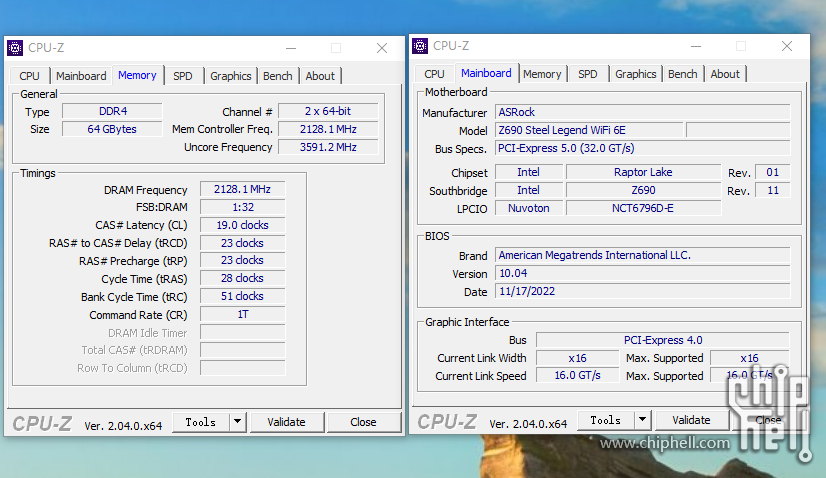Click the Current Link Speed value 16.0 GT/s
The image size is (826, 478).
[x=577, y=375]
